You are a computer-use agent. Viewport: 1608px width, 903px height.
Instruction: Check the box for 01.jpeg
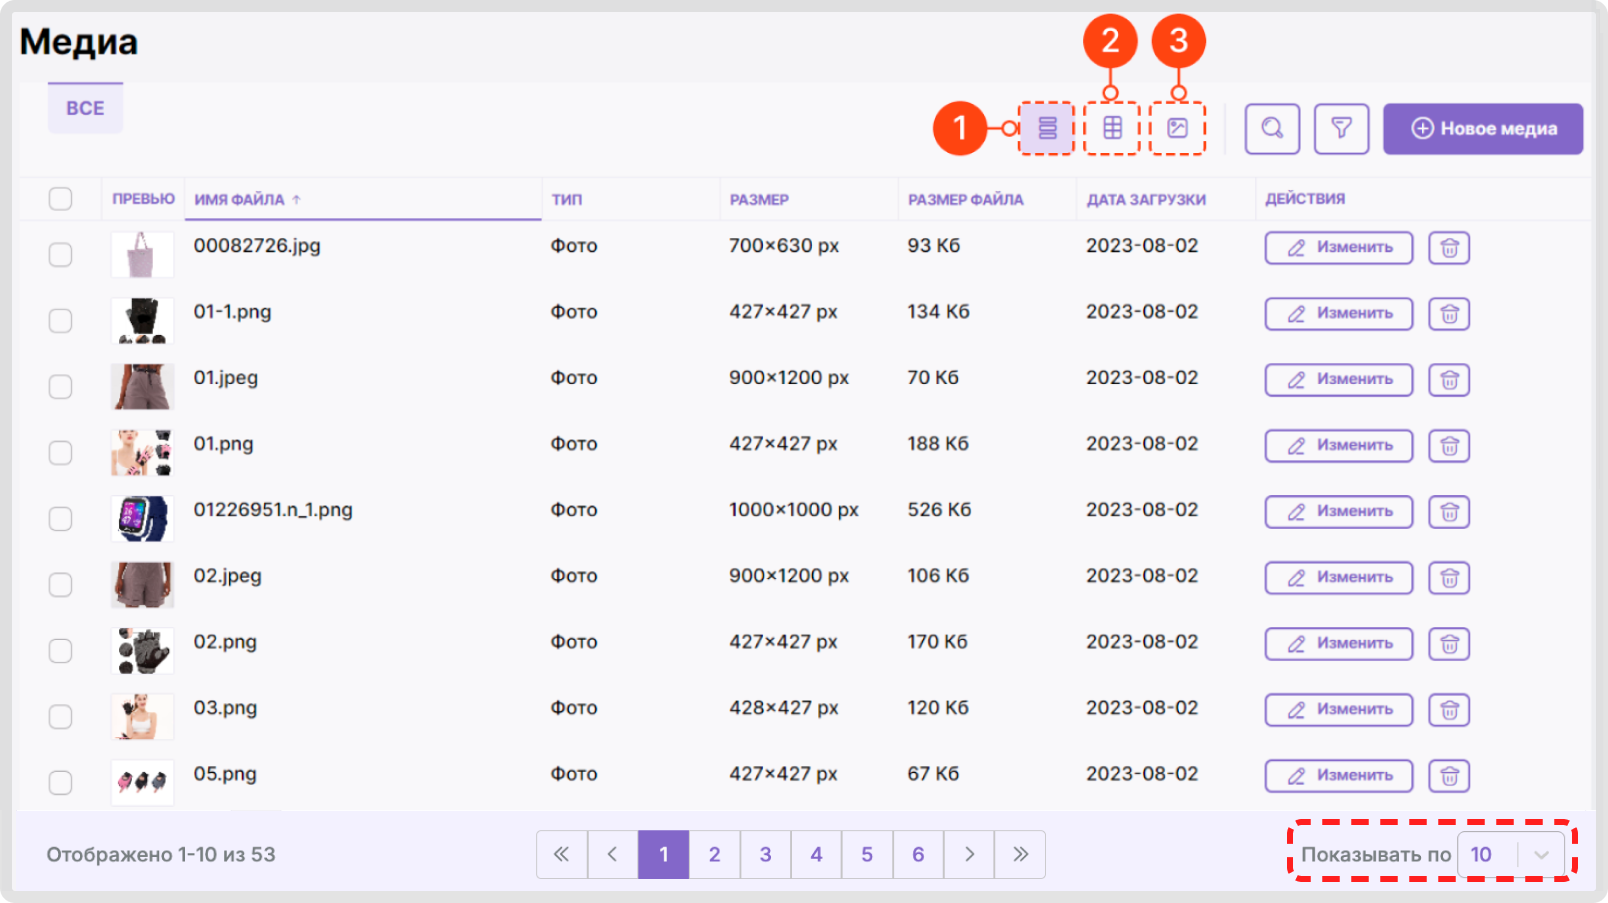click(x=60, y=386)
